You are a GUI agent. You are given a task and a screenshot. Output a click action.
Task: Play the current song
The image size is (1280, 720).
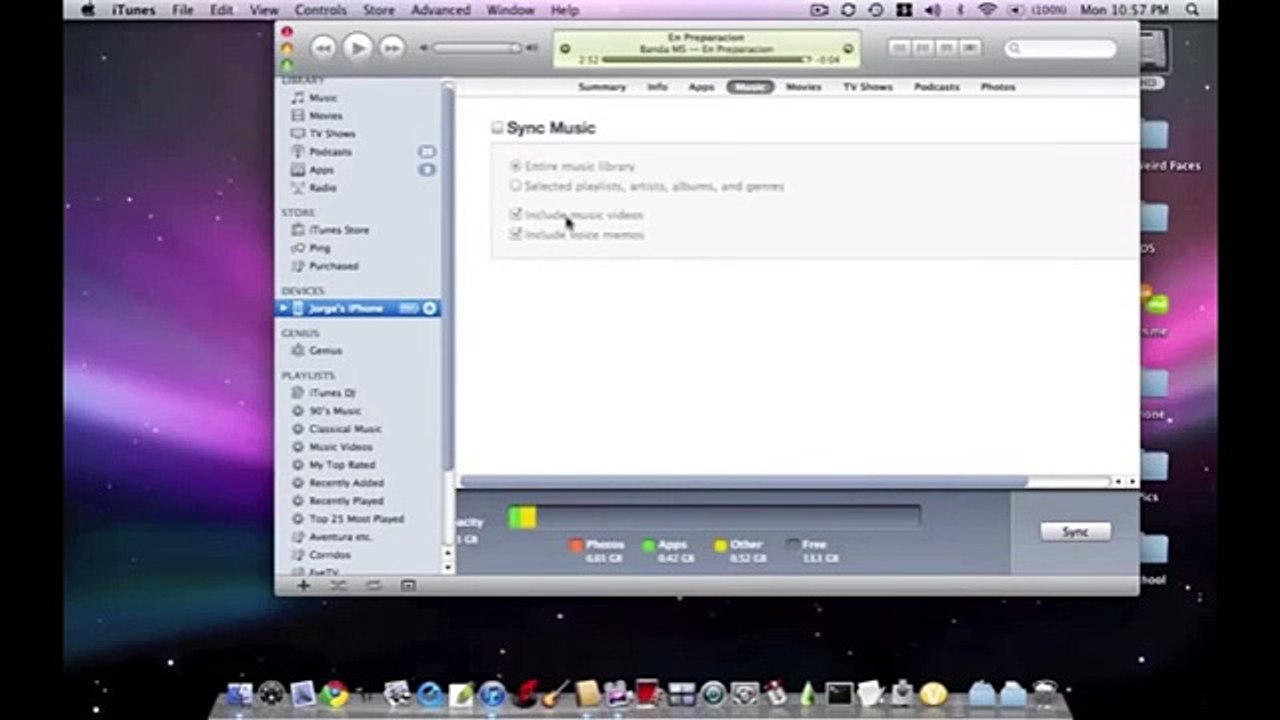coord(357,47)
